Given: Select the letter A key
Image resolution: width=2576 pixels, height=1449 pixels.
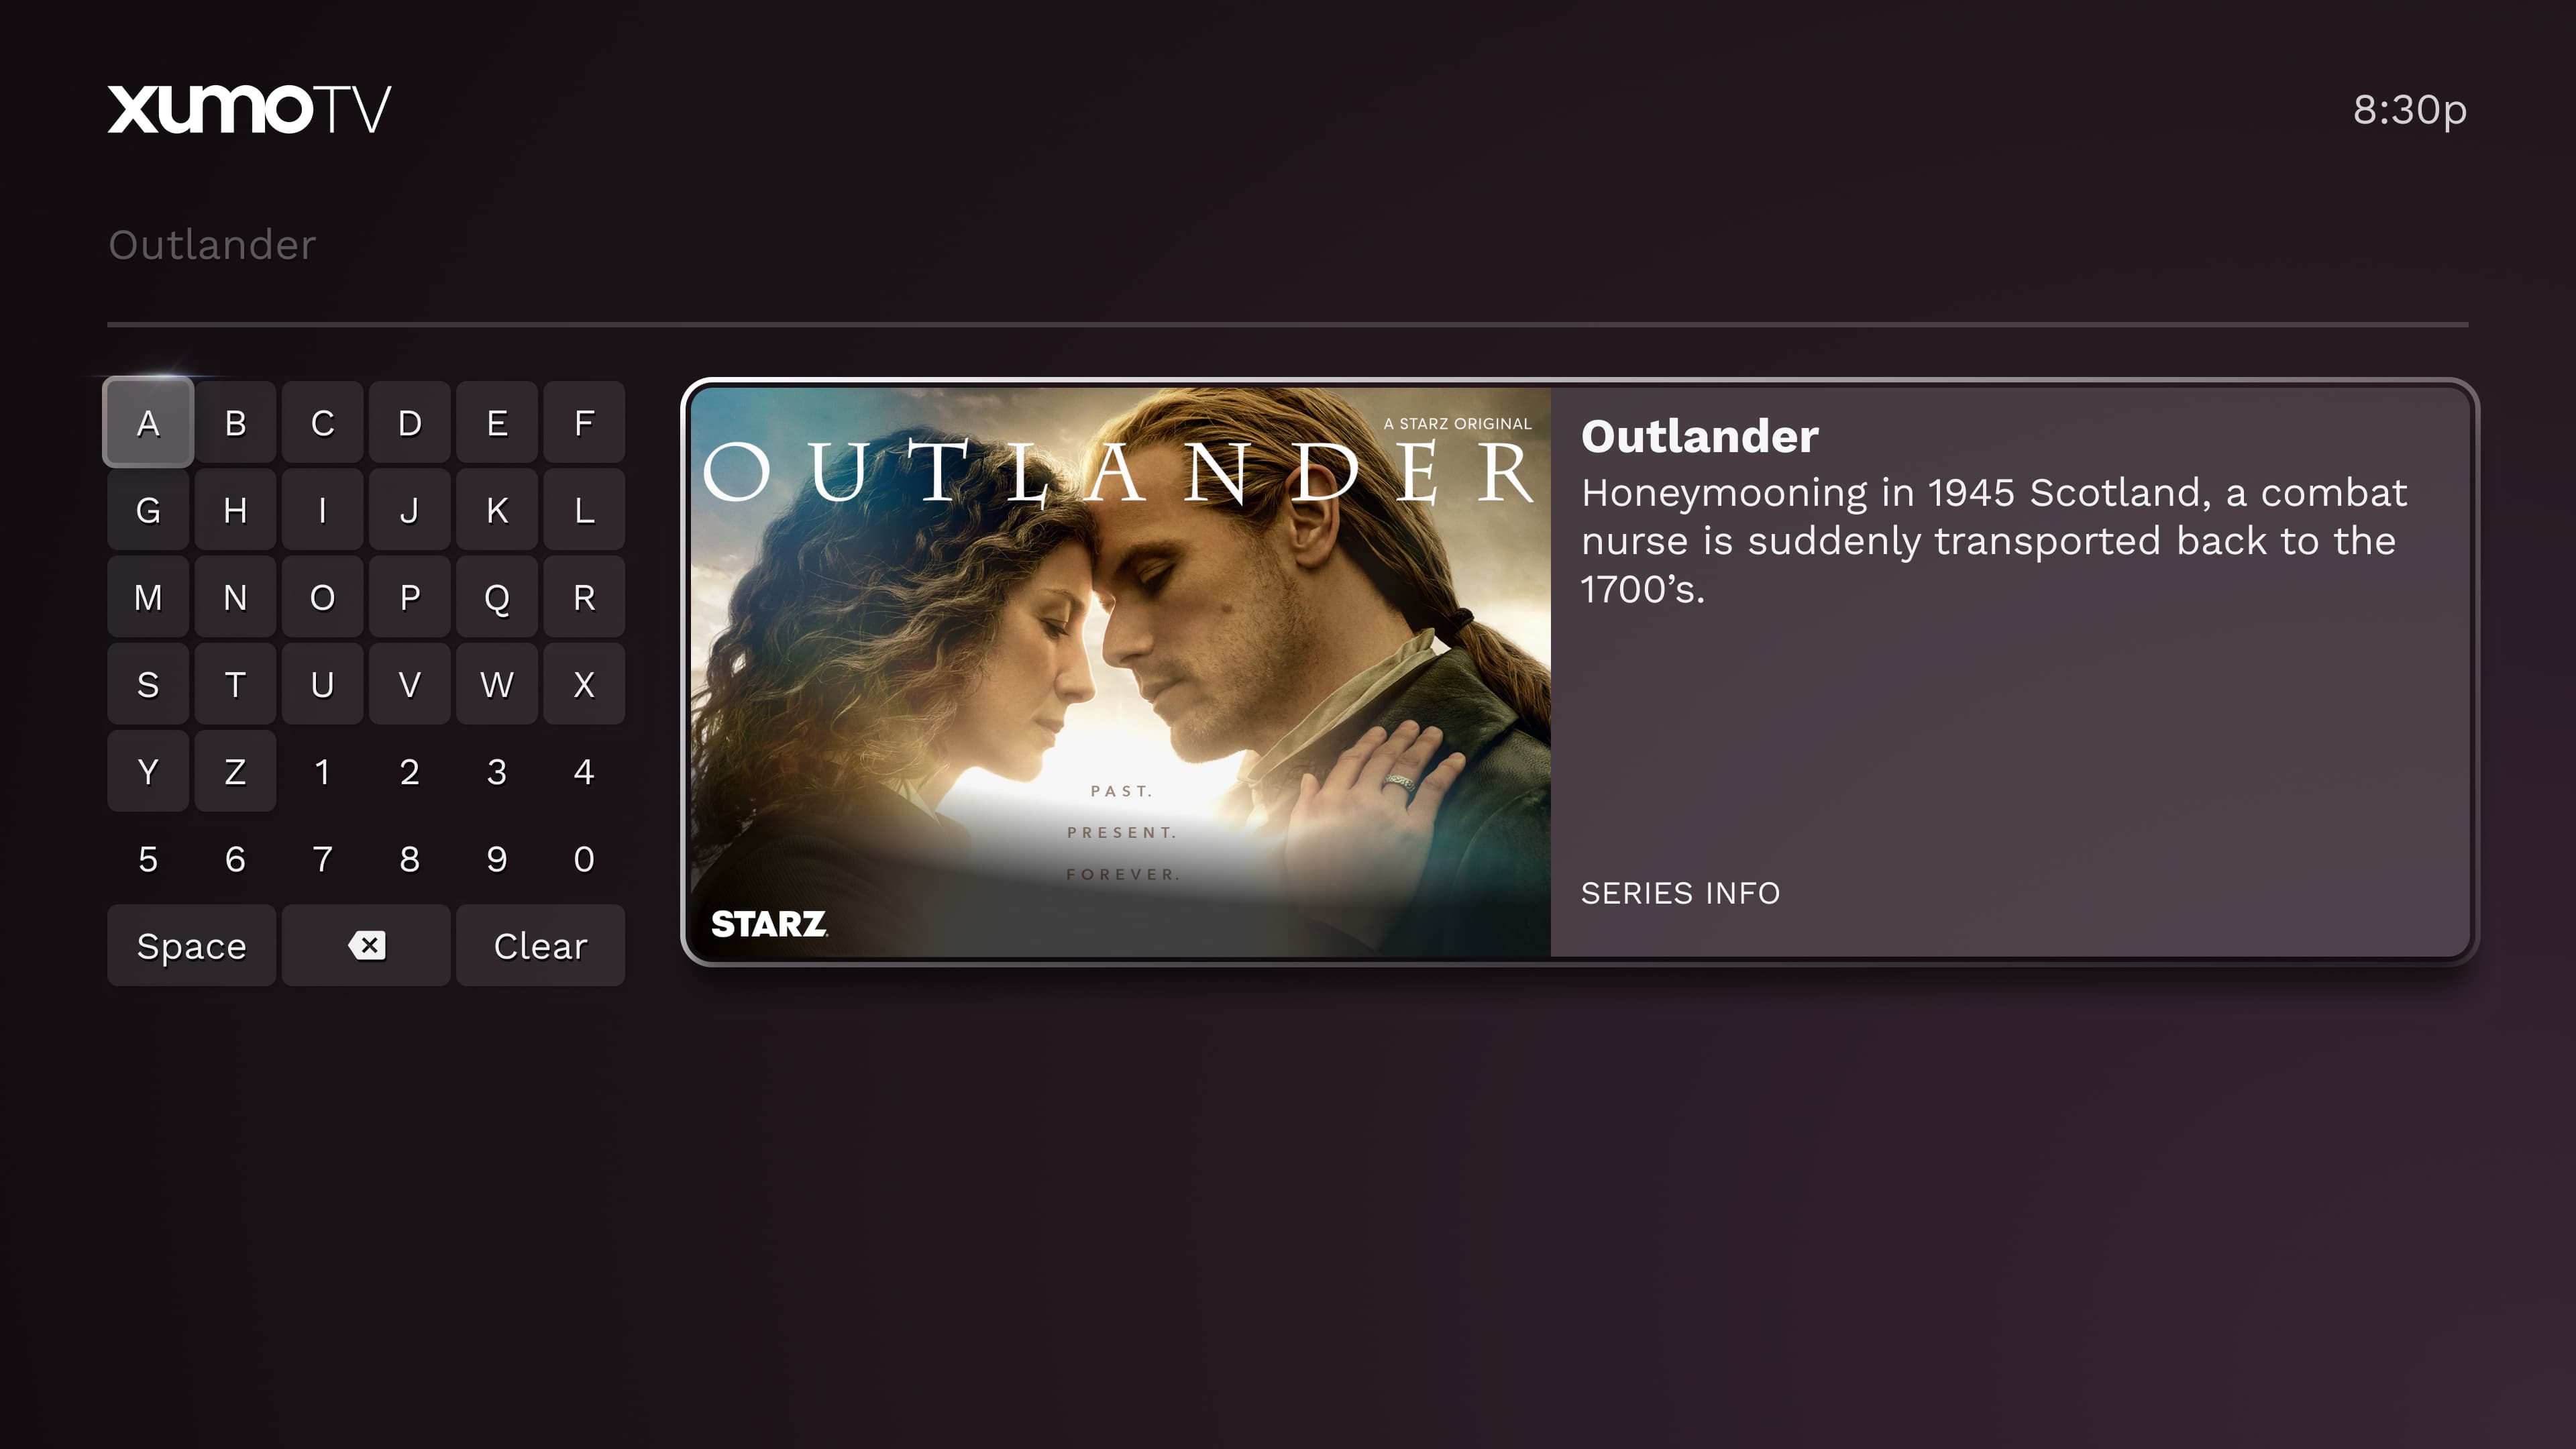Looking at the screenshot, I should click(x=148, y=422).
